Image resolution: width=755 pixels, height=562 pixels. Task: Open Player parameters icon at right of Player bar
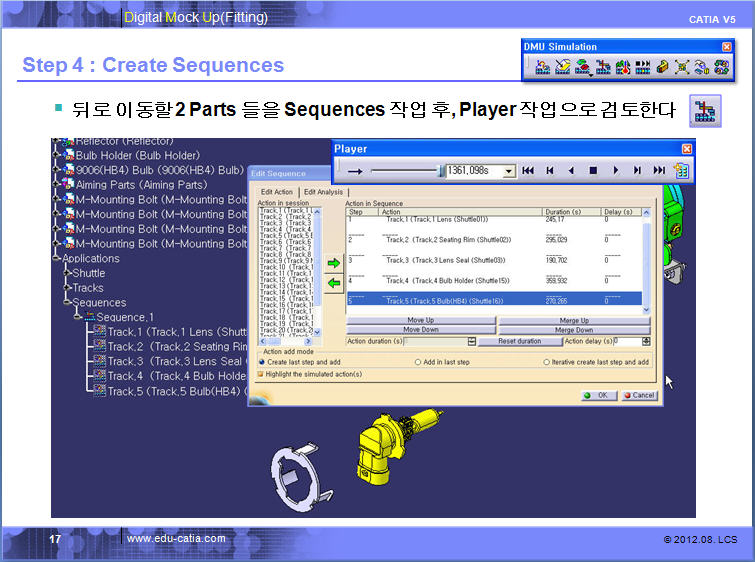click(x=681, y=171)
